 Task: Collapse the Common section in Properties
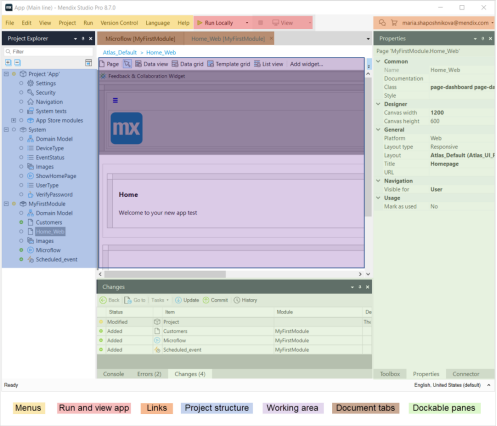point(378,61)
